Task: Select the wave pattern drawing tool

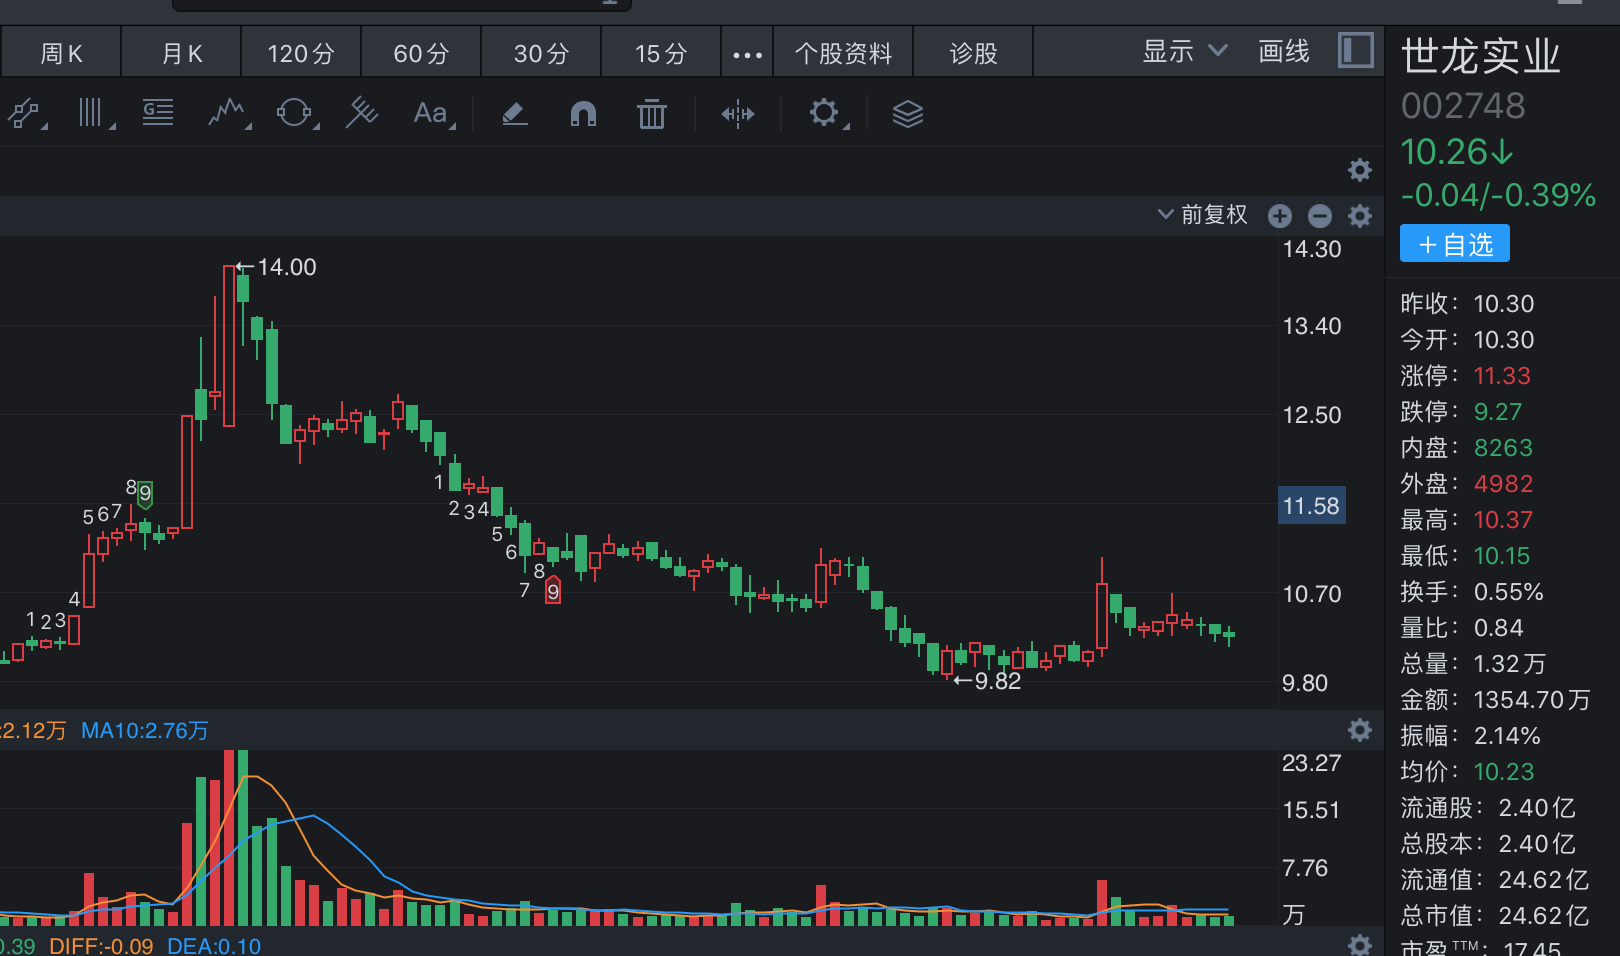Action: click(x=226, y=114)
